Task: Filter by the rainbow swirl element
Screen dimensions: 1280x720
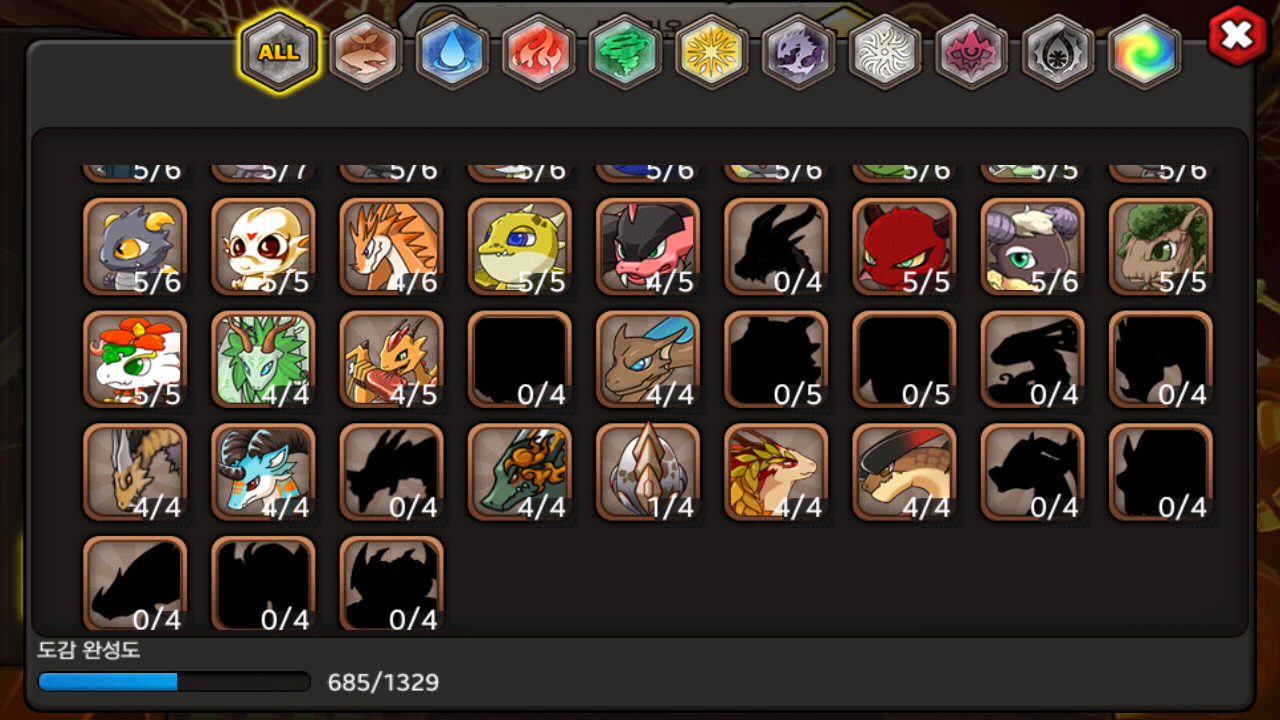Action: coord(1145,51)
